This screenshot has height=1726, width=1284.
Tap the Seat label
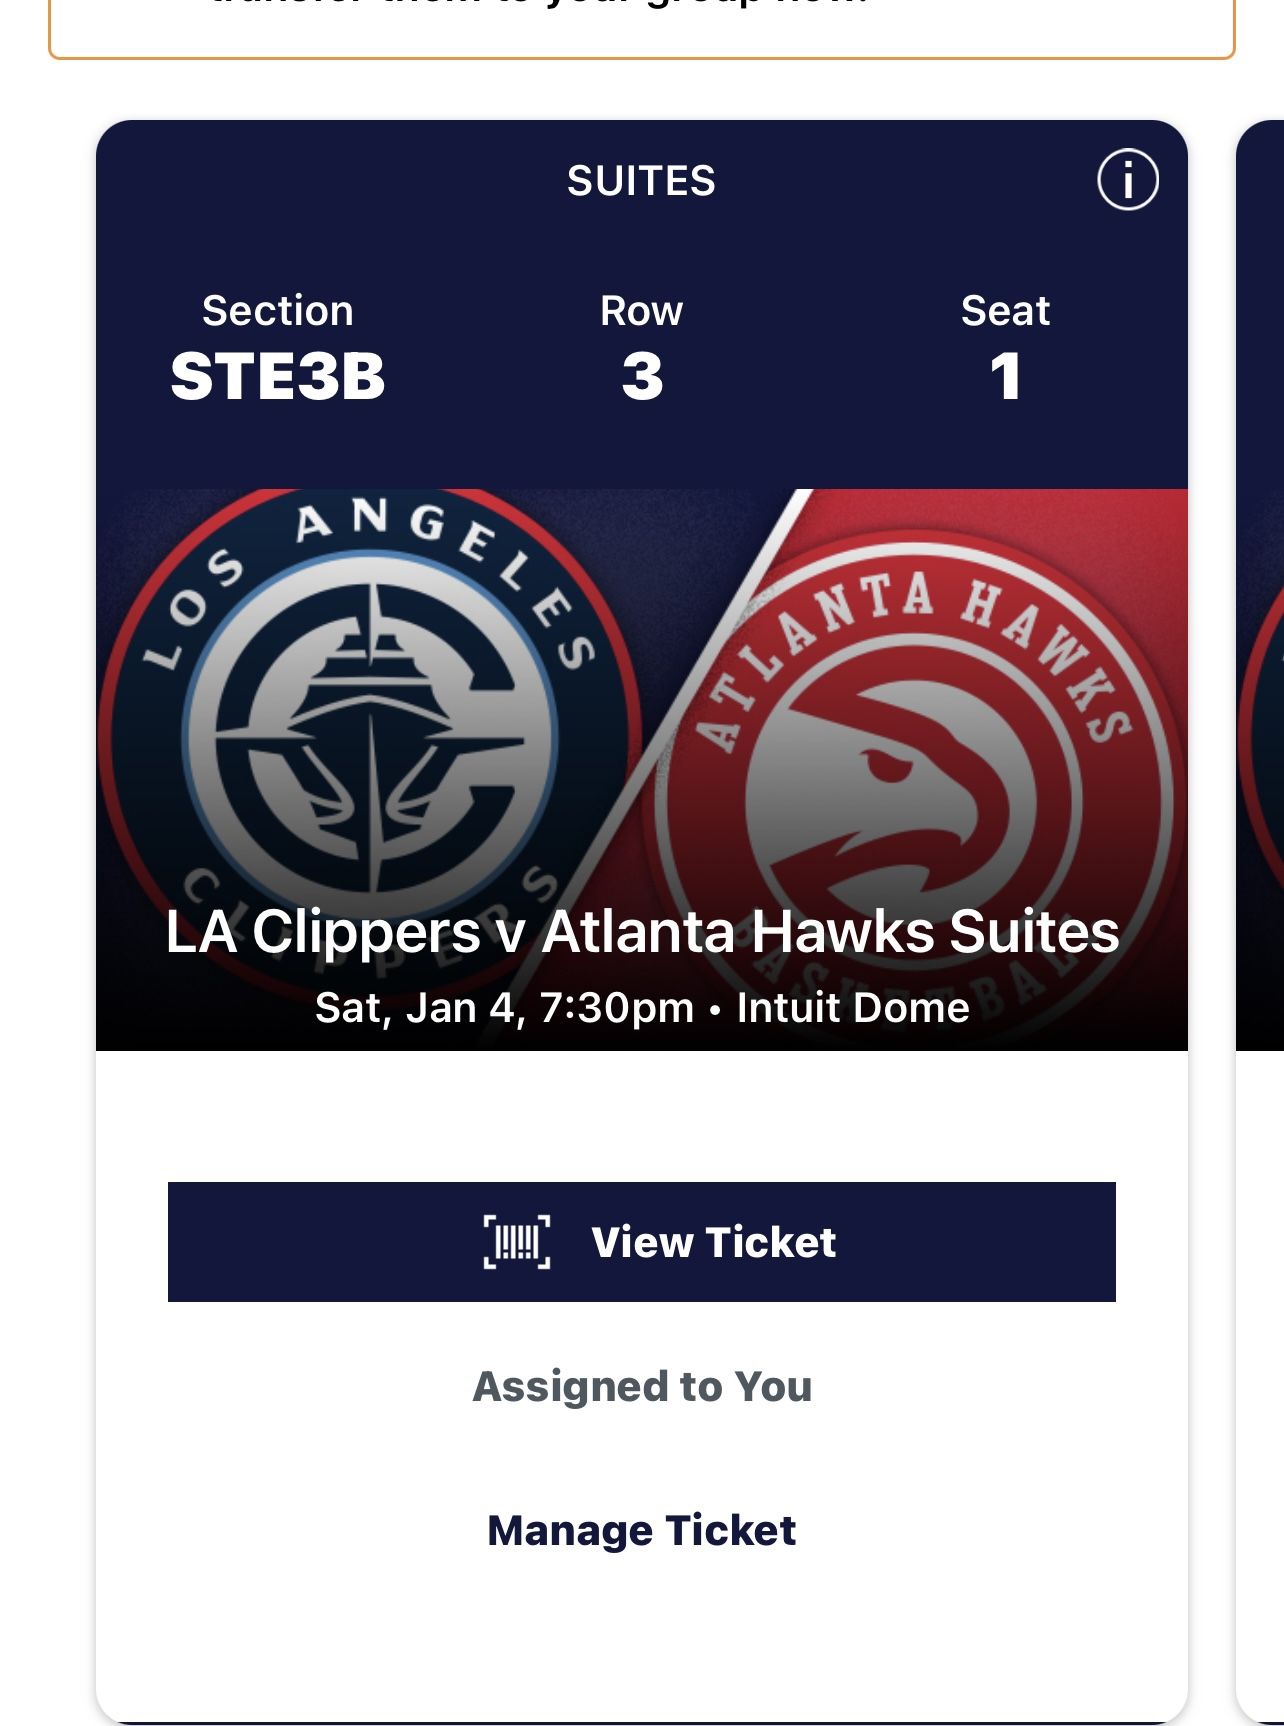(1005, 311)
